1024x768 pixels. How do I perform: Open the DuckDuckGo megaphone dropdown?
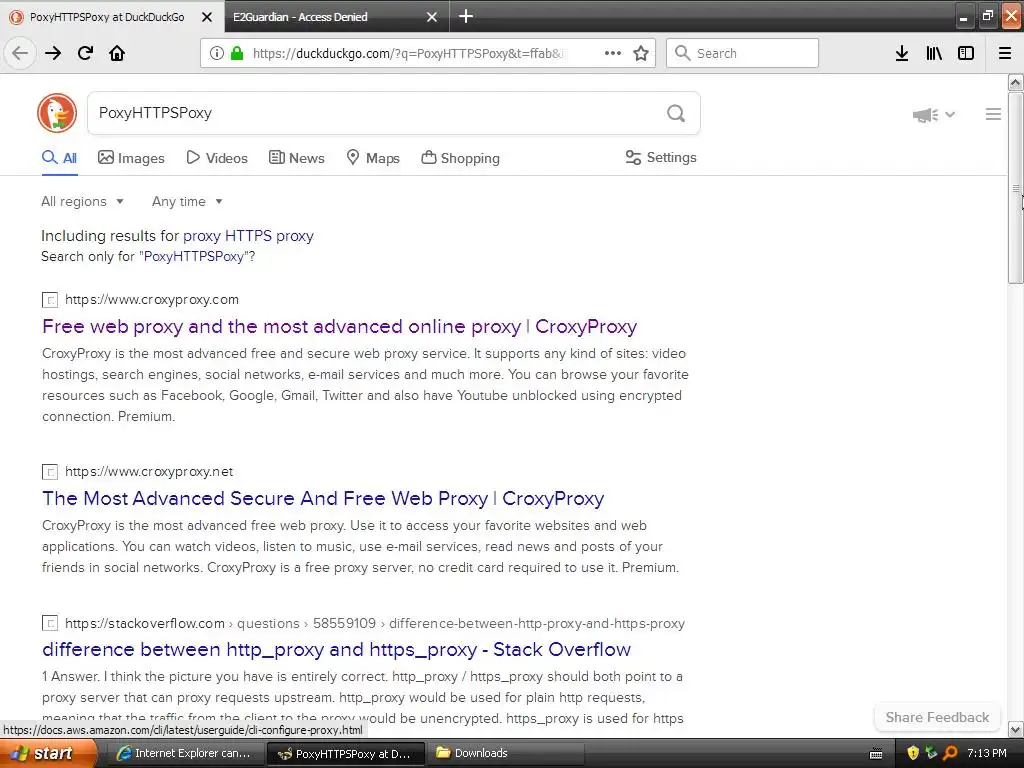[933, 115]
